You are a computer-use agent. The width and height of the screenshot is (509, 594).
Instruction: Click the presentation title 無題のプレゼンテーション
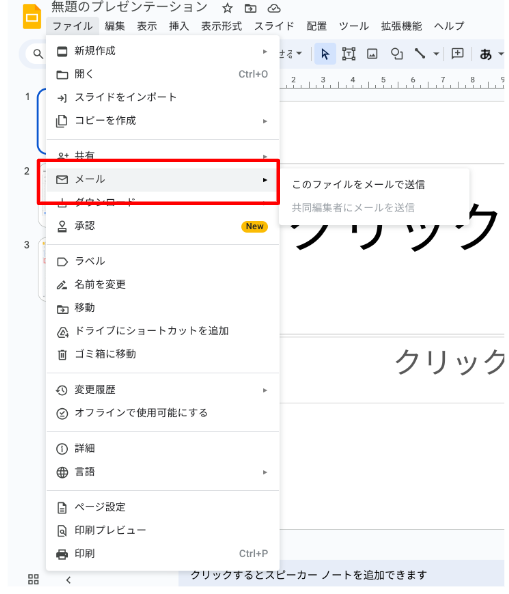[x=129, y=7]
